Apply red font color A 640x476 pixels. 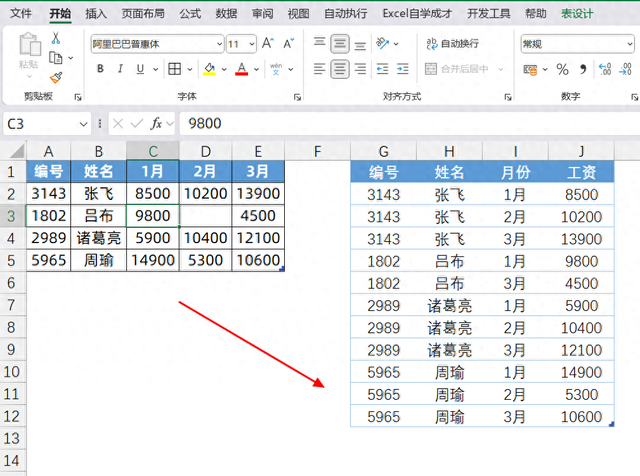pos(242,69)
